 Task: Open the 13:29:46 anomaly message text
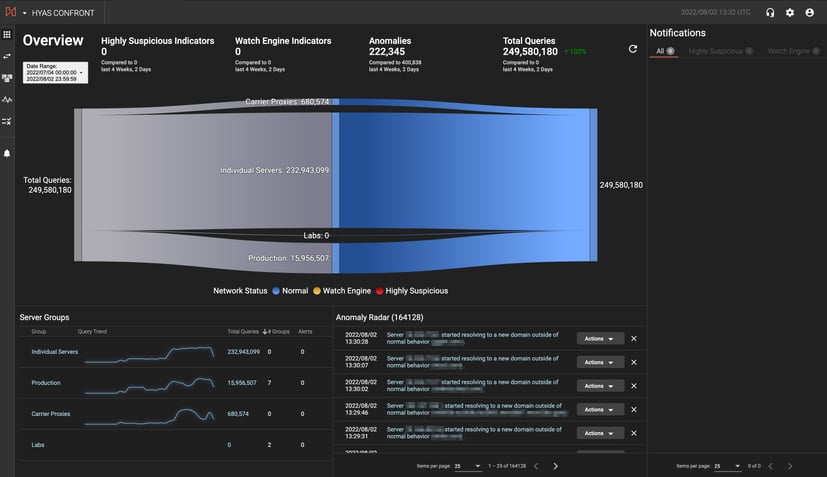click(x=476, y=409)
